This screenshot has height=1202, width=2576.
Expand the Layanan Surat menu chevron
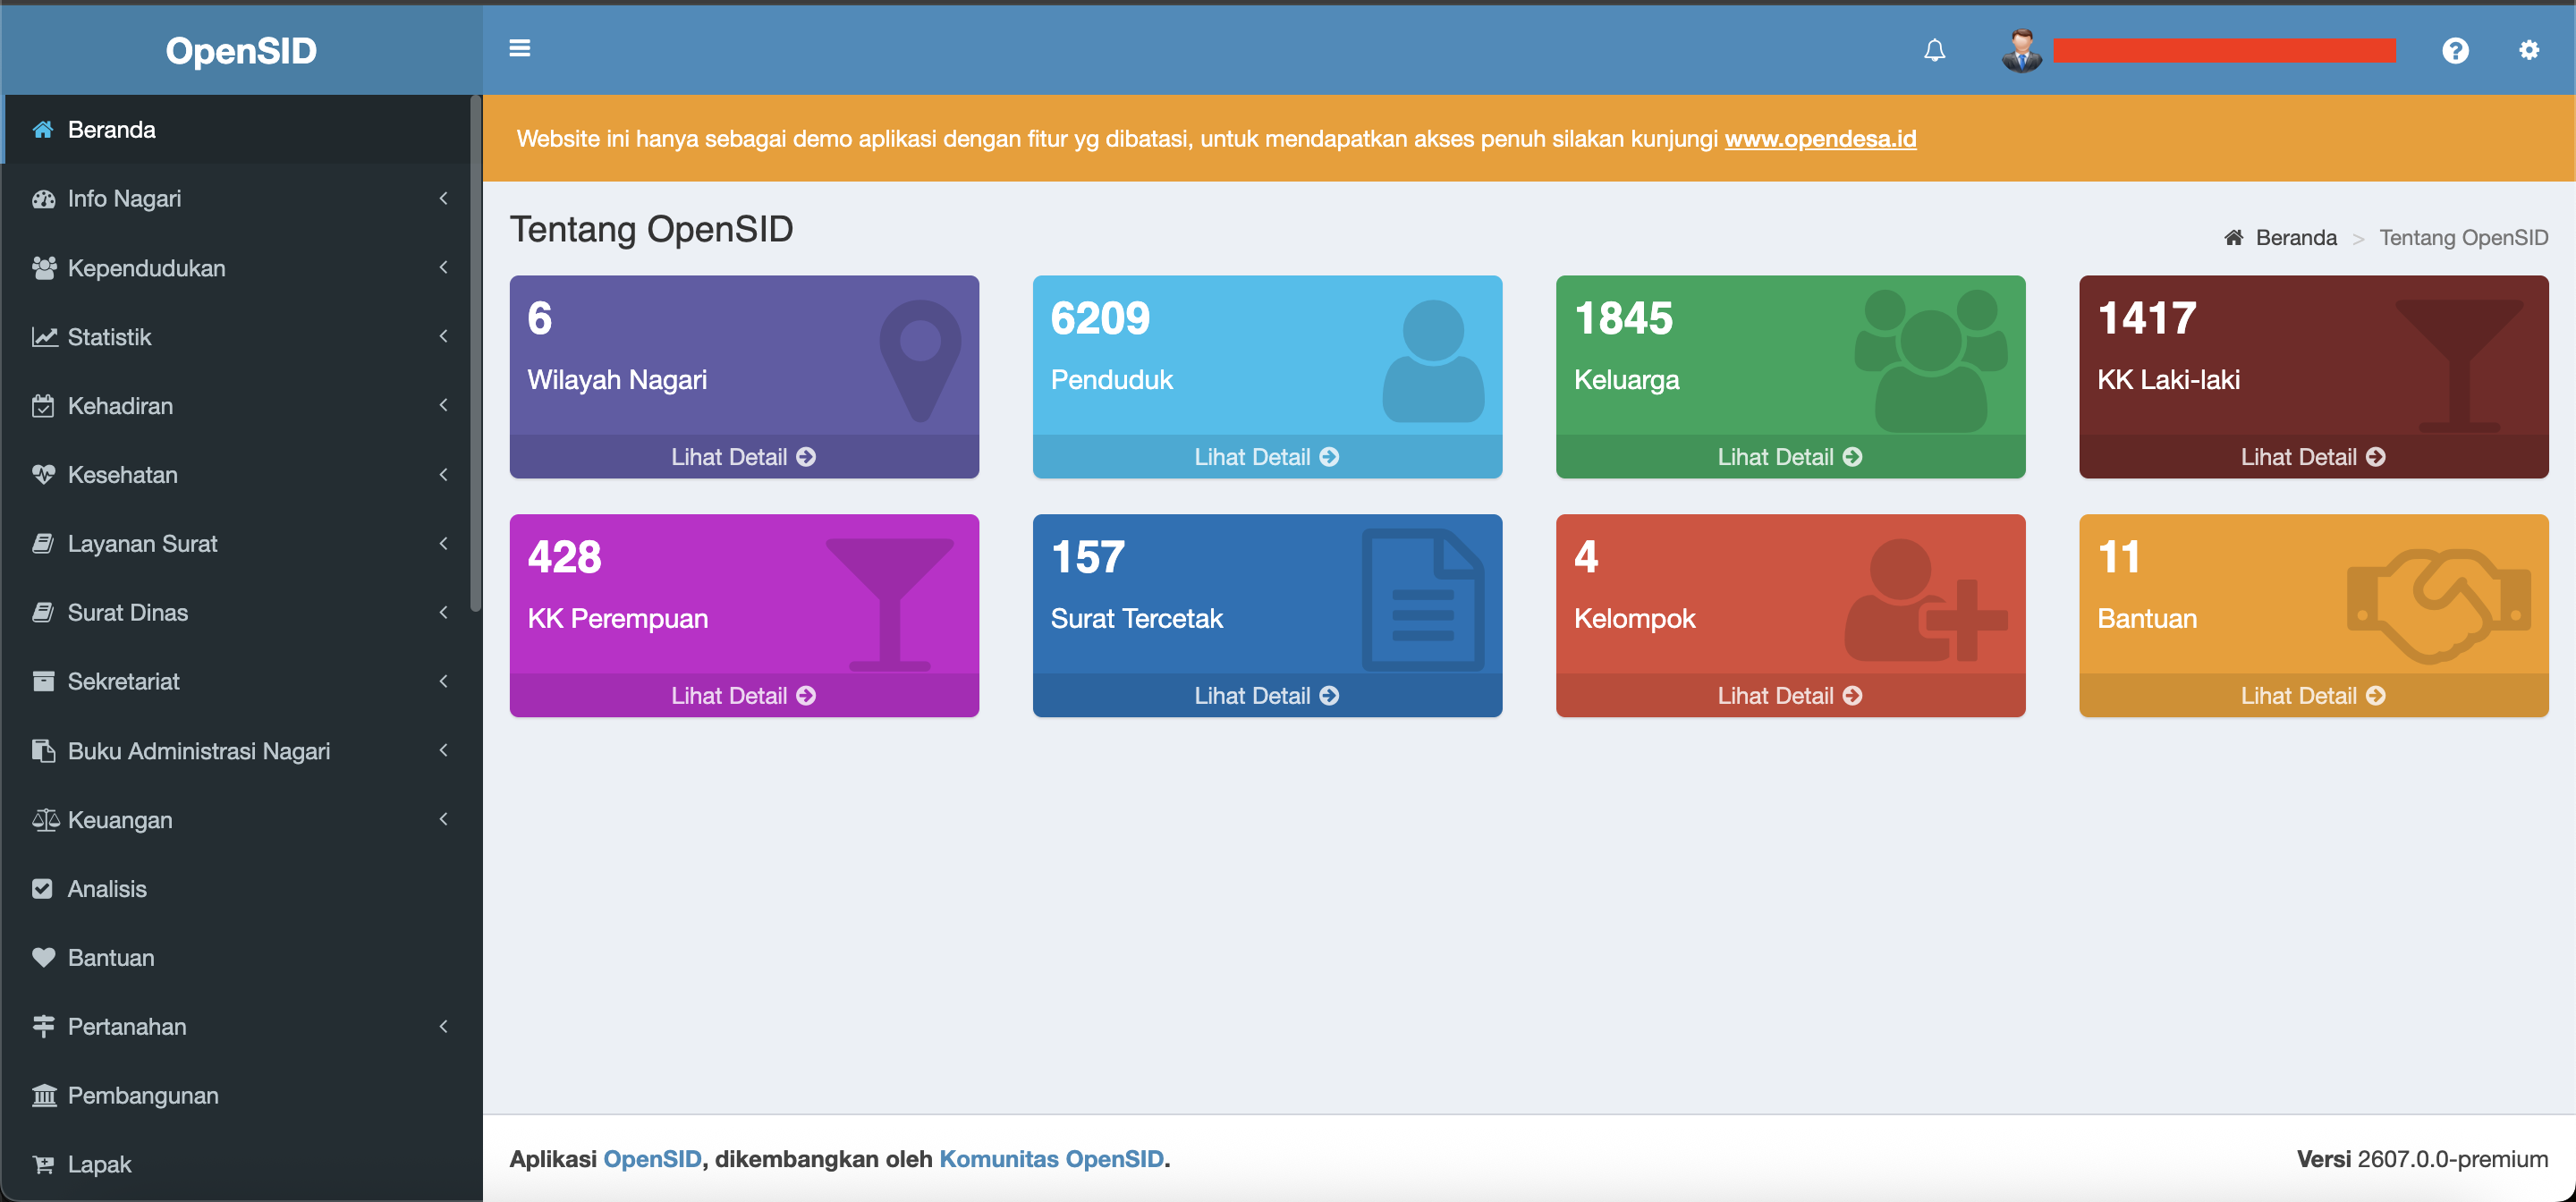click(443, 543)
